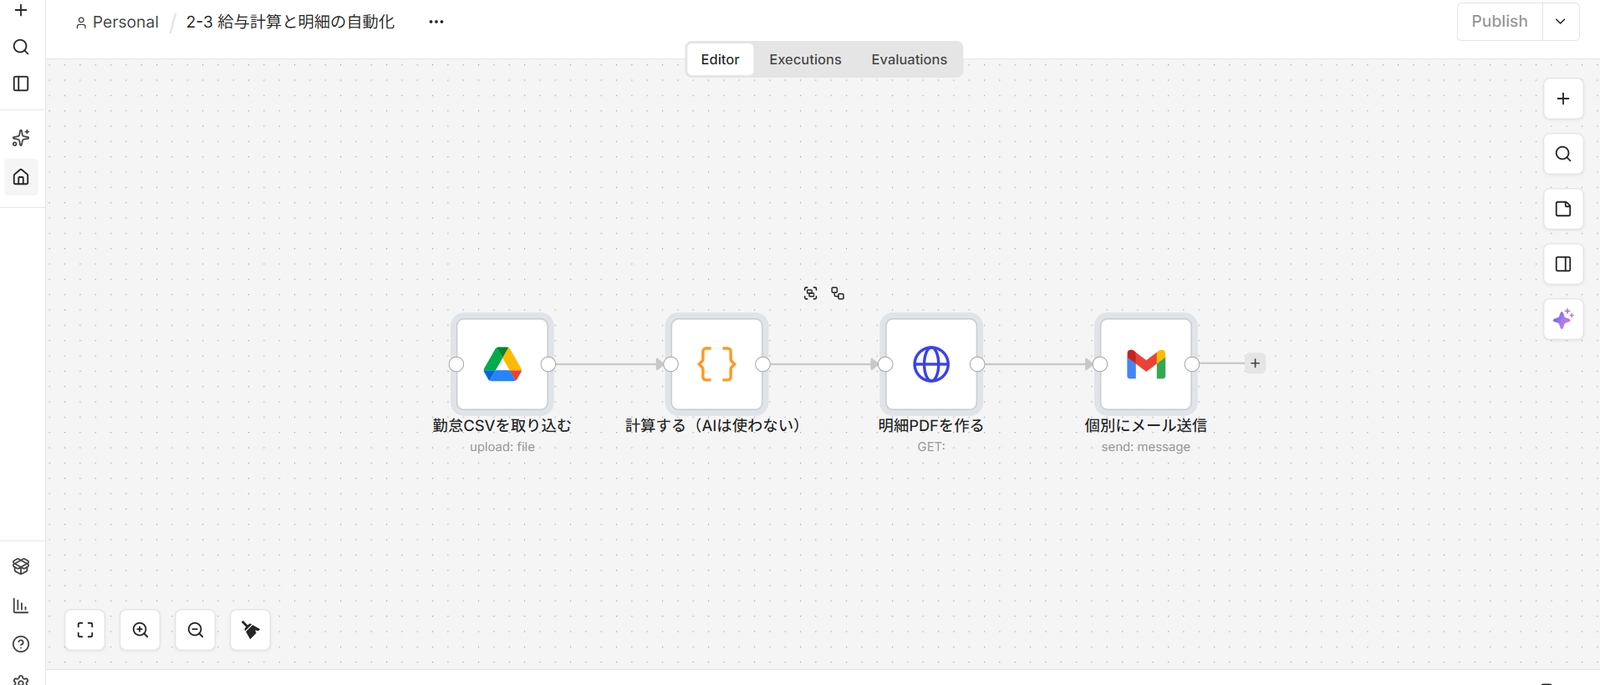Click the label 個別にメール送信
Image resolution: width=1600 pixels, height=685 pixels.
[1146, 425]
